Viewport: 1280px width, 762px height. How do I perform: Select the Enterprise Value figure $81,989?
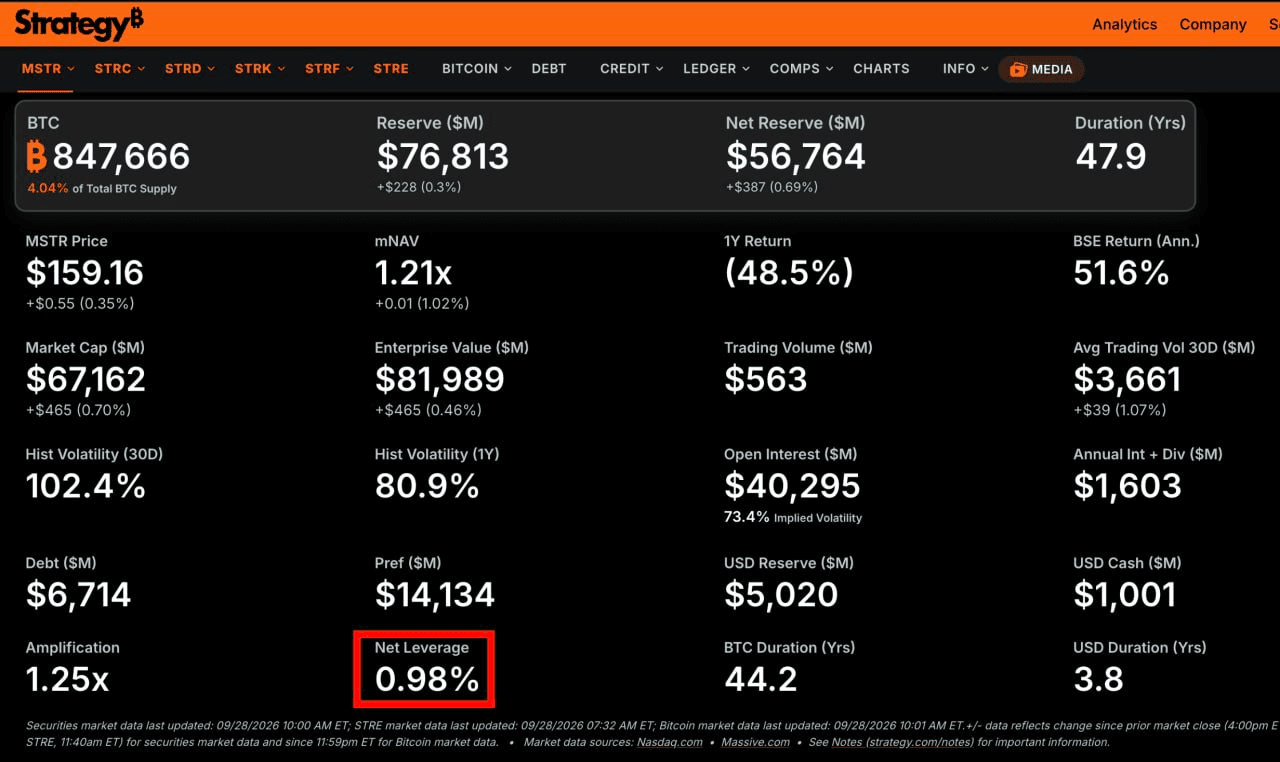[440, 379]
